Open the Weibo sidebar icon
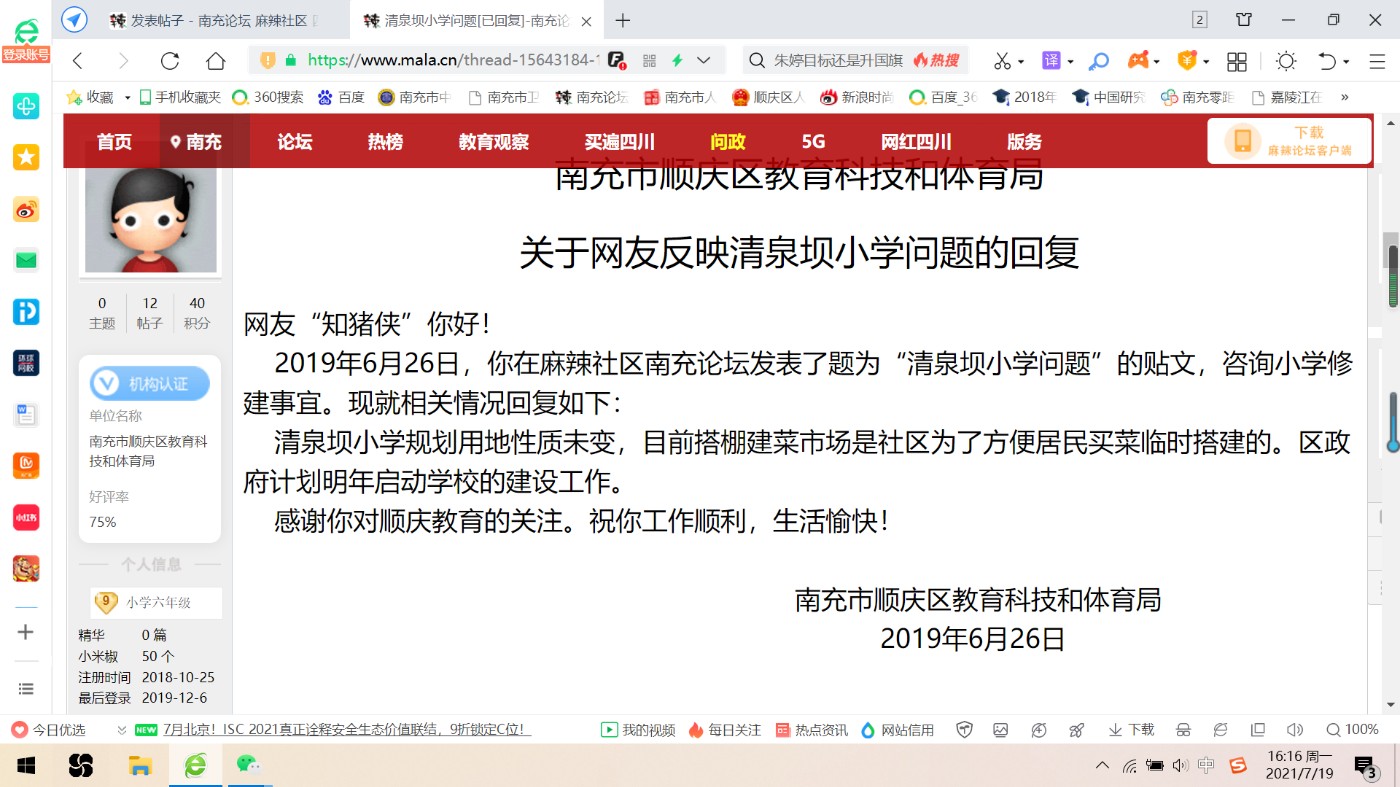The image size is (1400, 787). pyautogui.click(x=26, y=209)
